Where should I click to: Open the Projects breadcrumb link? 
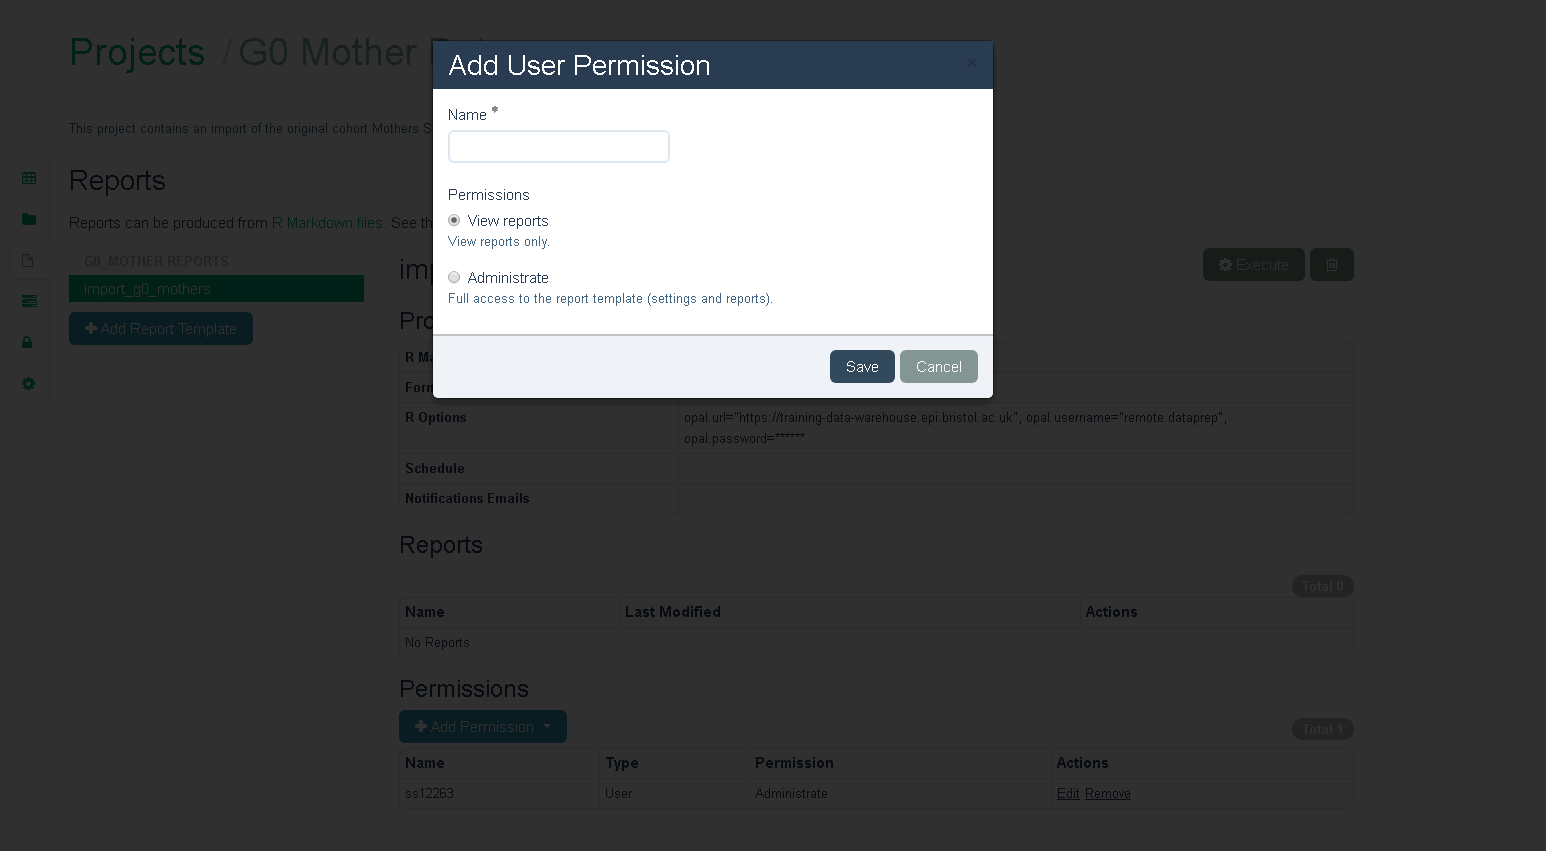click(x=137, y=52)
